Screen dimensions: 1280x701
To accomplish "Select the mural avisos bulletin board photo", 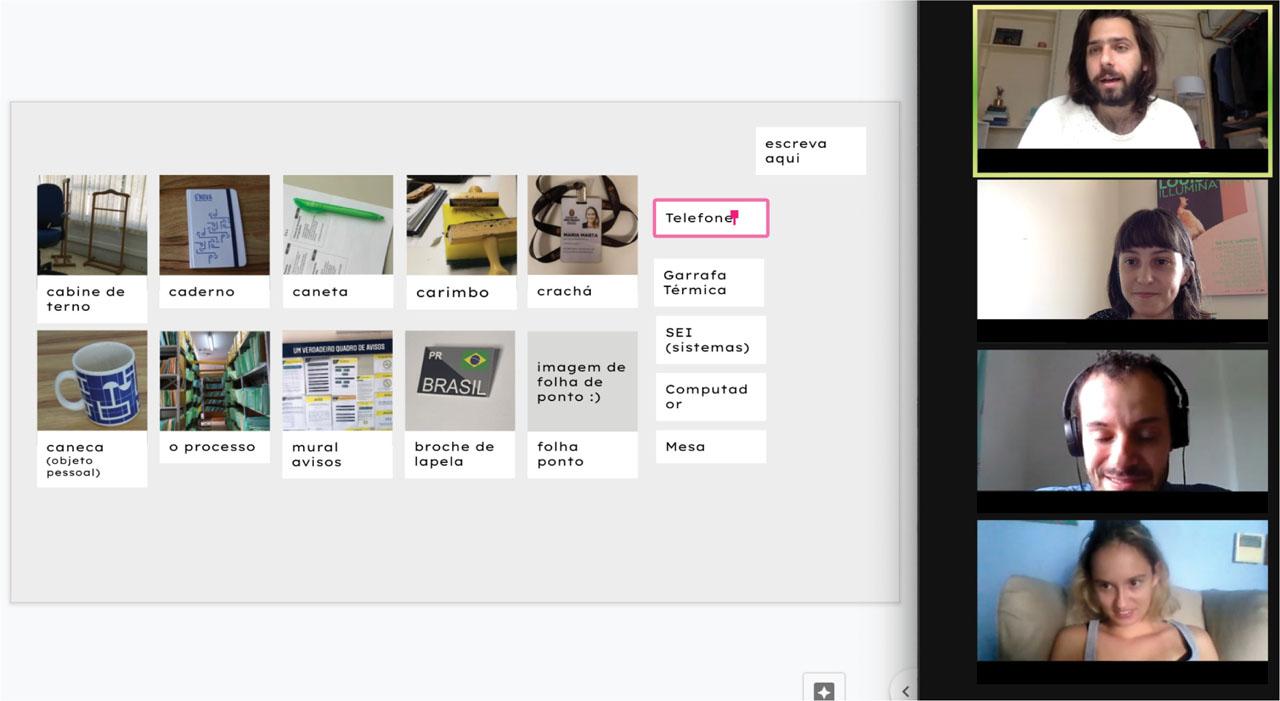I will (x=337, y=381).
